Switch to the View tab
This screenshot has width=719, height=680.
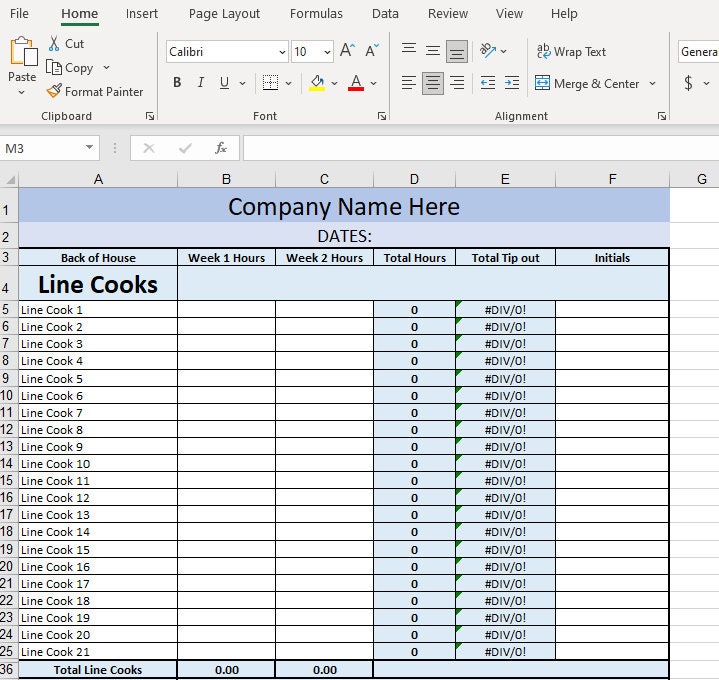[509, 14]
